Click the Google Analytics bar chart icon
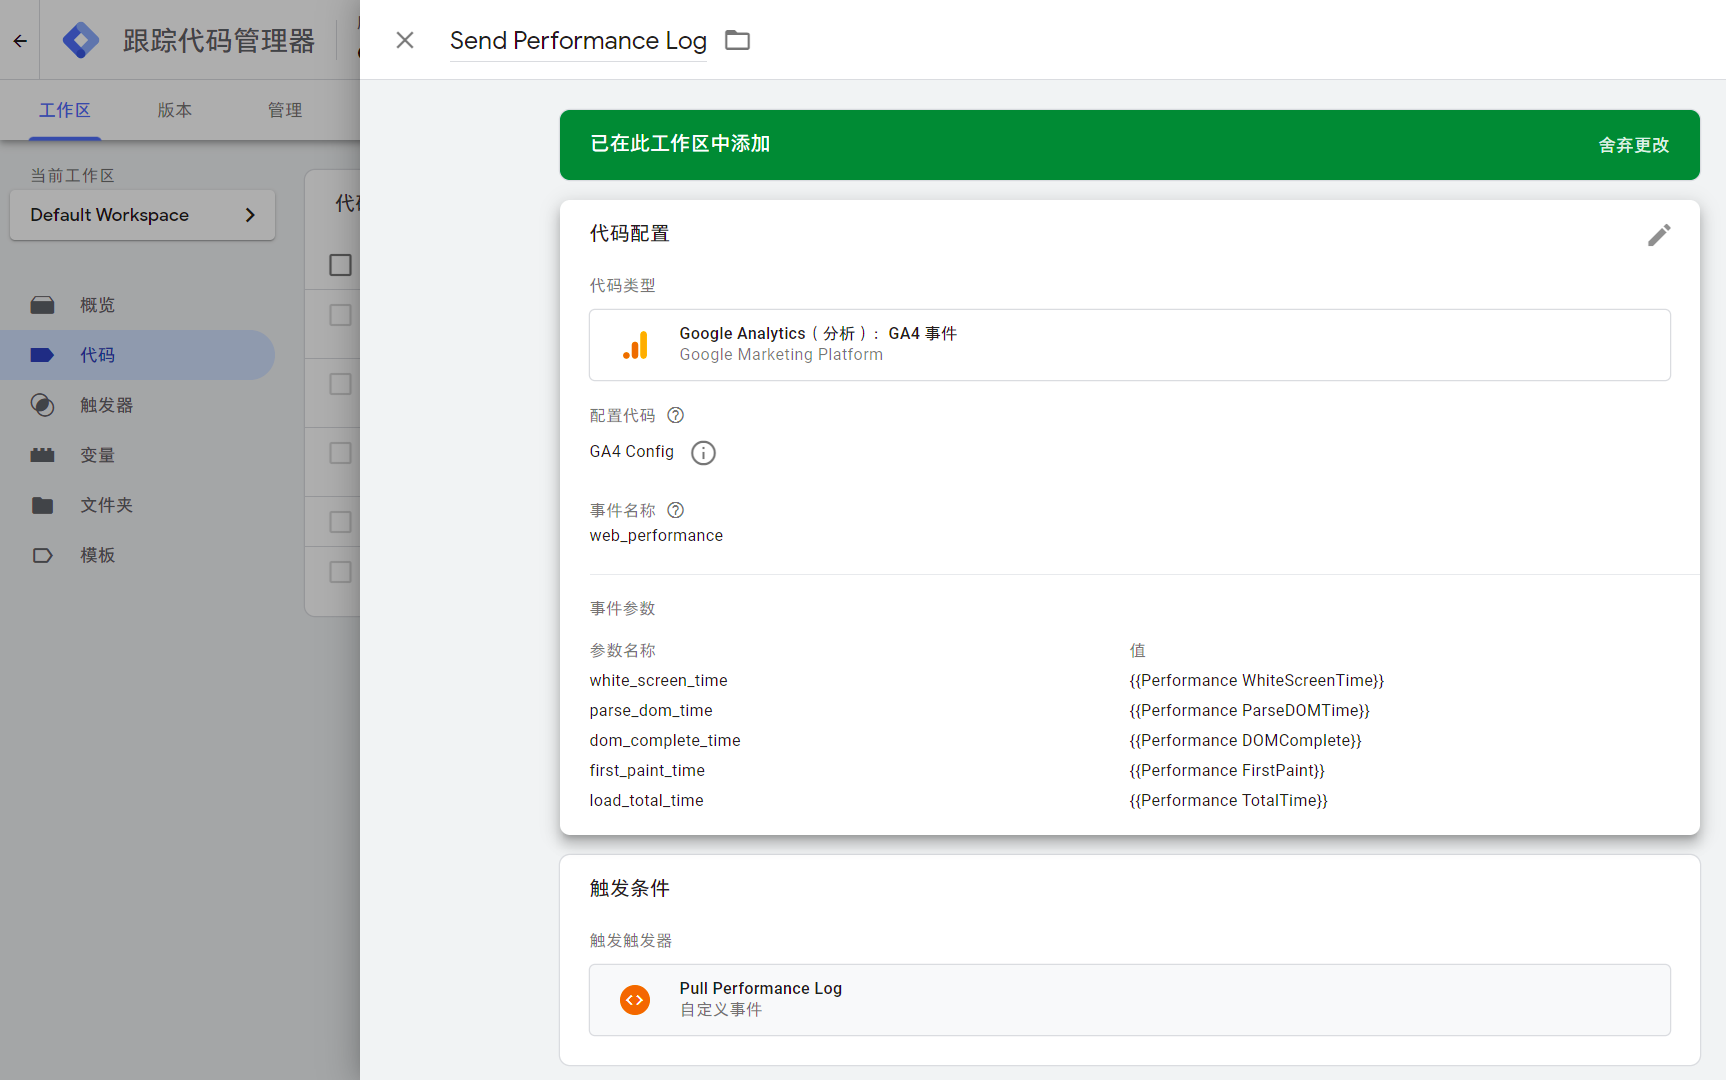1726x1080 pixels. coord(636,345)
